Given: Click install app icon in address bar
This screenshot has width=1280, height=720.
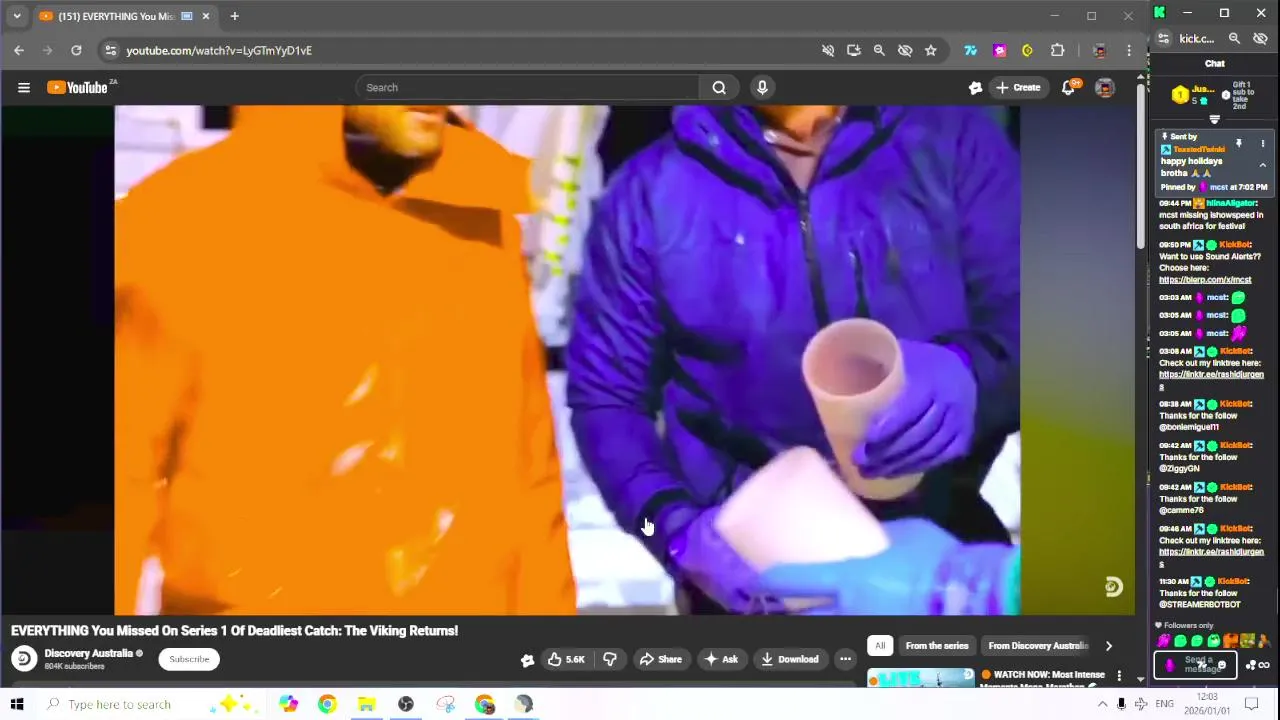Looking at the screenshot, I should 853,51.
